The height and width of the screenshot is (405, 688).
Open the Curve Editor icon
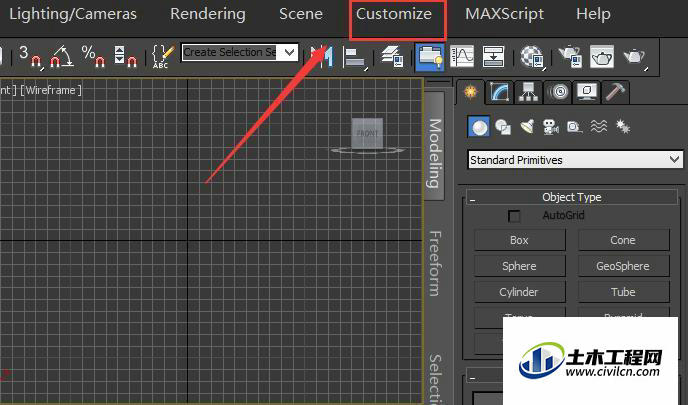(x=462, y=56)
